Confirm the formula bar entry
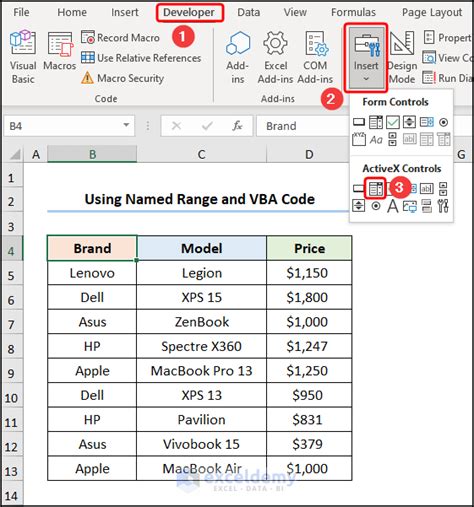474x507 pixels. tap(207, 126)
